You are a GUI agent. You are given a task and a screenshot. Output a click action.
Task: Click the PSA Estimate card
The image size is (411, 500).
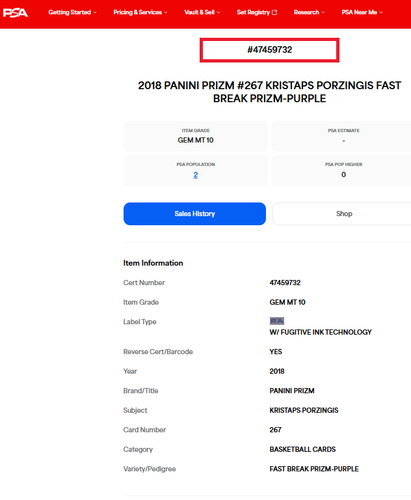pyautogui.click(x=341, y=136)
